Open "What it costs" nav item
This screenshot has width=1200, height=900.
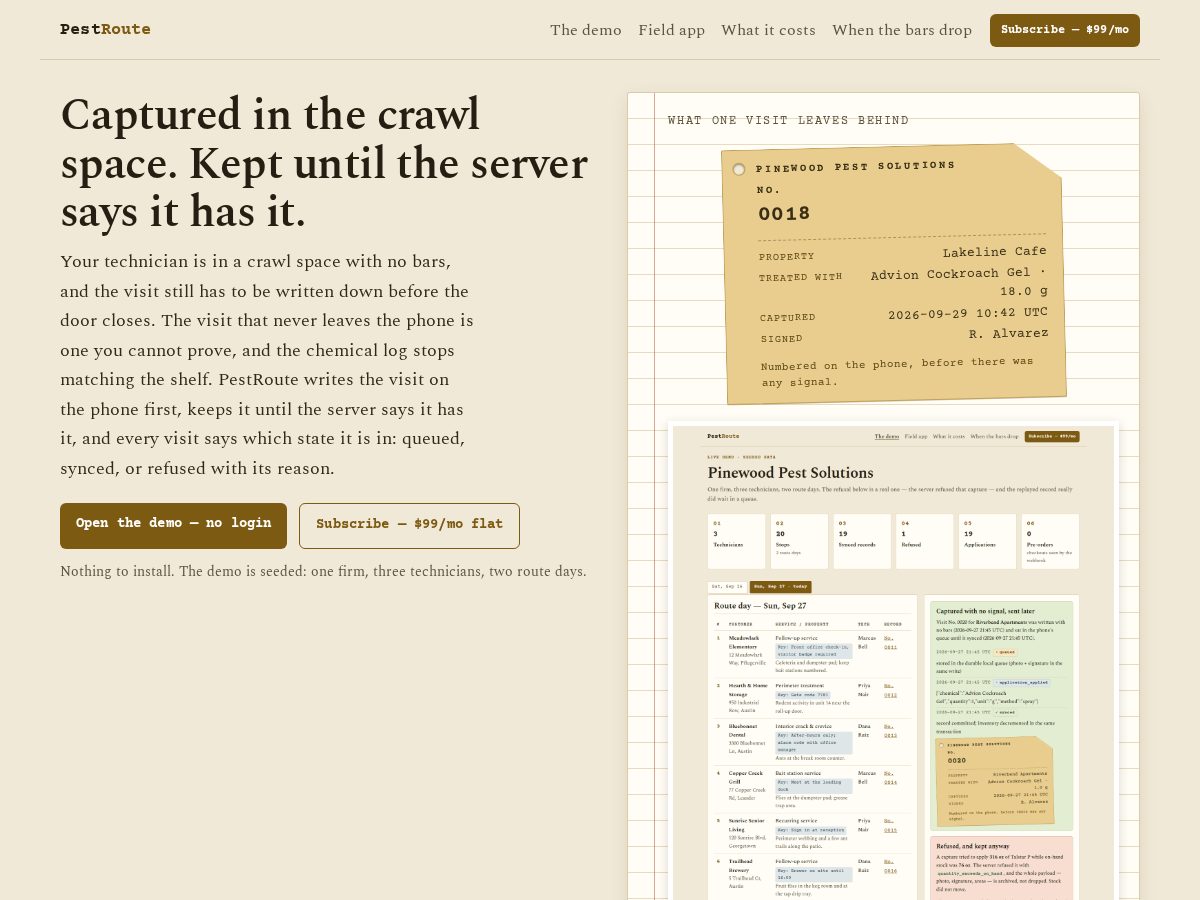(768, 30)
